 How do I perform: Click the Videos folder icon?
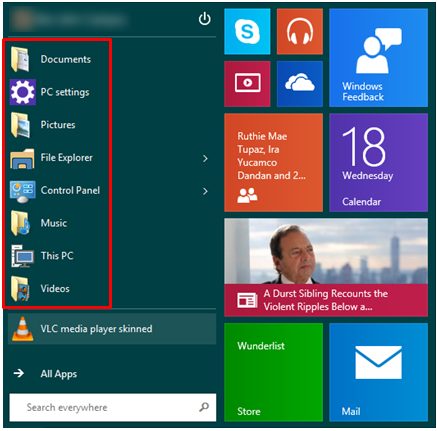pyautogui.click(x=21, y=289)
